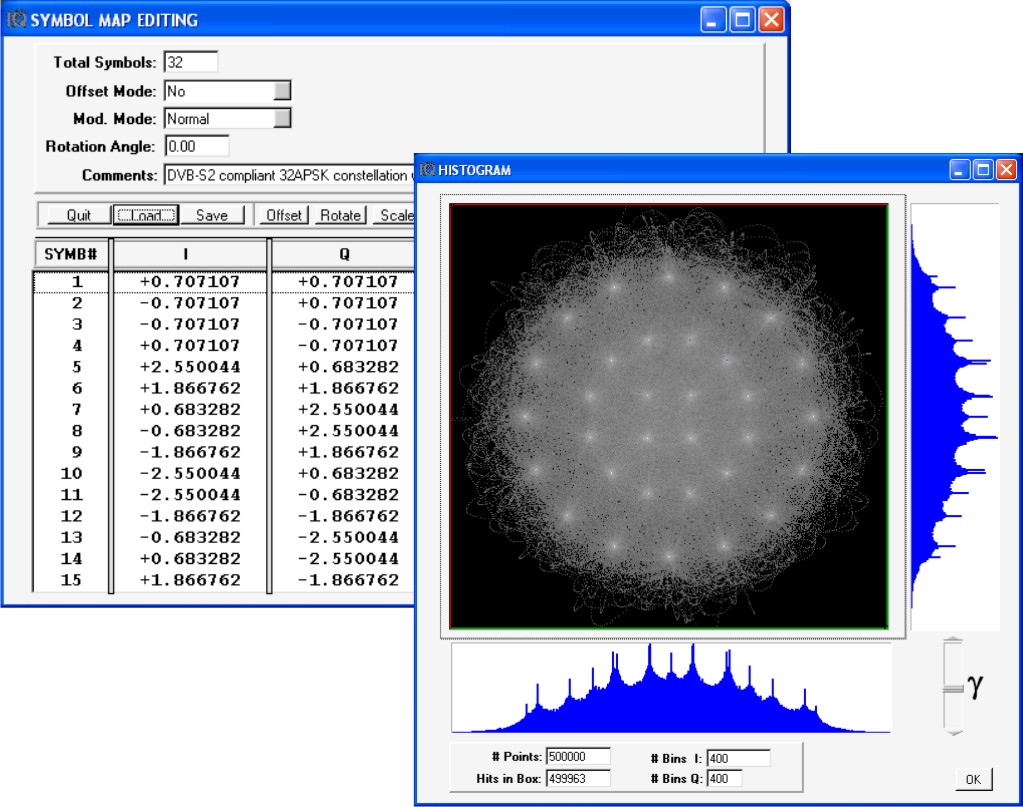Viewport: 1023px width, 807px height.
Task: Click the SYMB# column header
Action: (70, 254)
